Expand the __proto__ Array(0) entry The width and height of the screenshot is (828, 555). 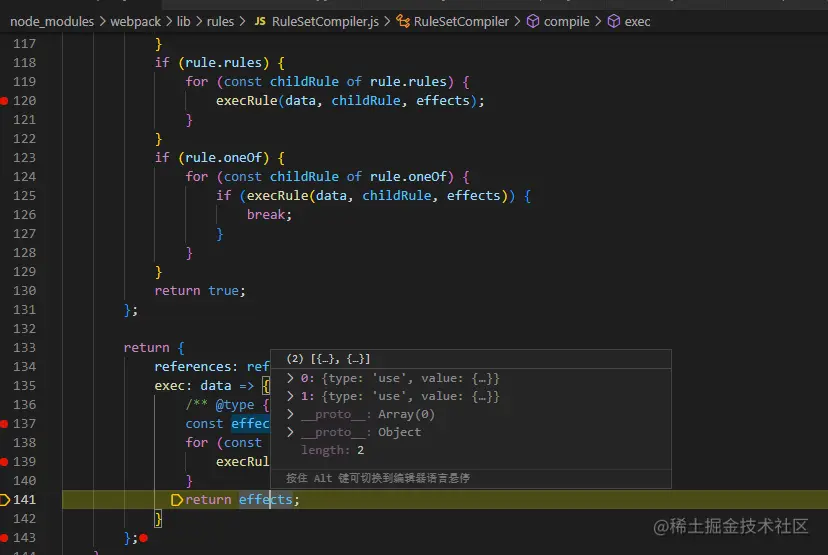tap(290, 414)
